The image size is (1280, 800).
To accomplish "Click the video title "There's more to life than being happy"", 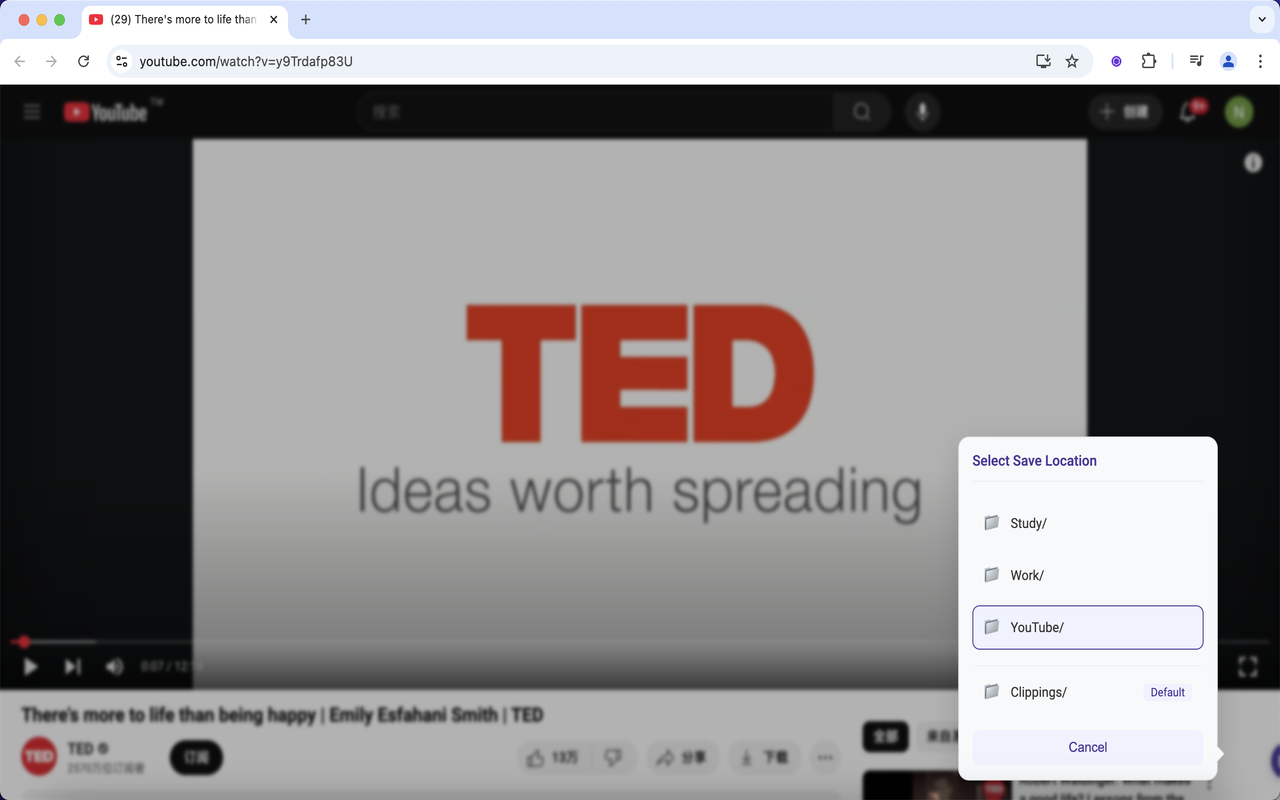I will coord(168,715).
